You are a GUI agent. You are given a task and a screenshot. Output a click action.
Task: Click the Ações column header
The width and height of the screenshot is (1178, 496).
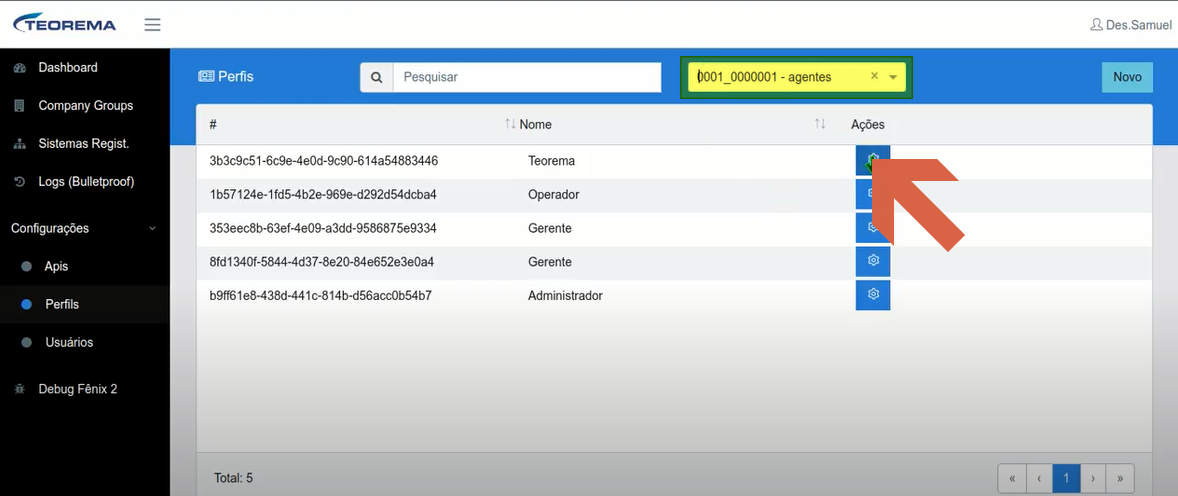coord(868,125)
